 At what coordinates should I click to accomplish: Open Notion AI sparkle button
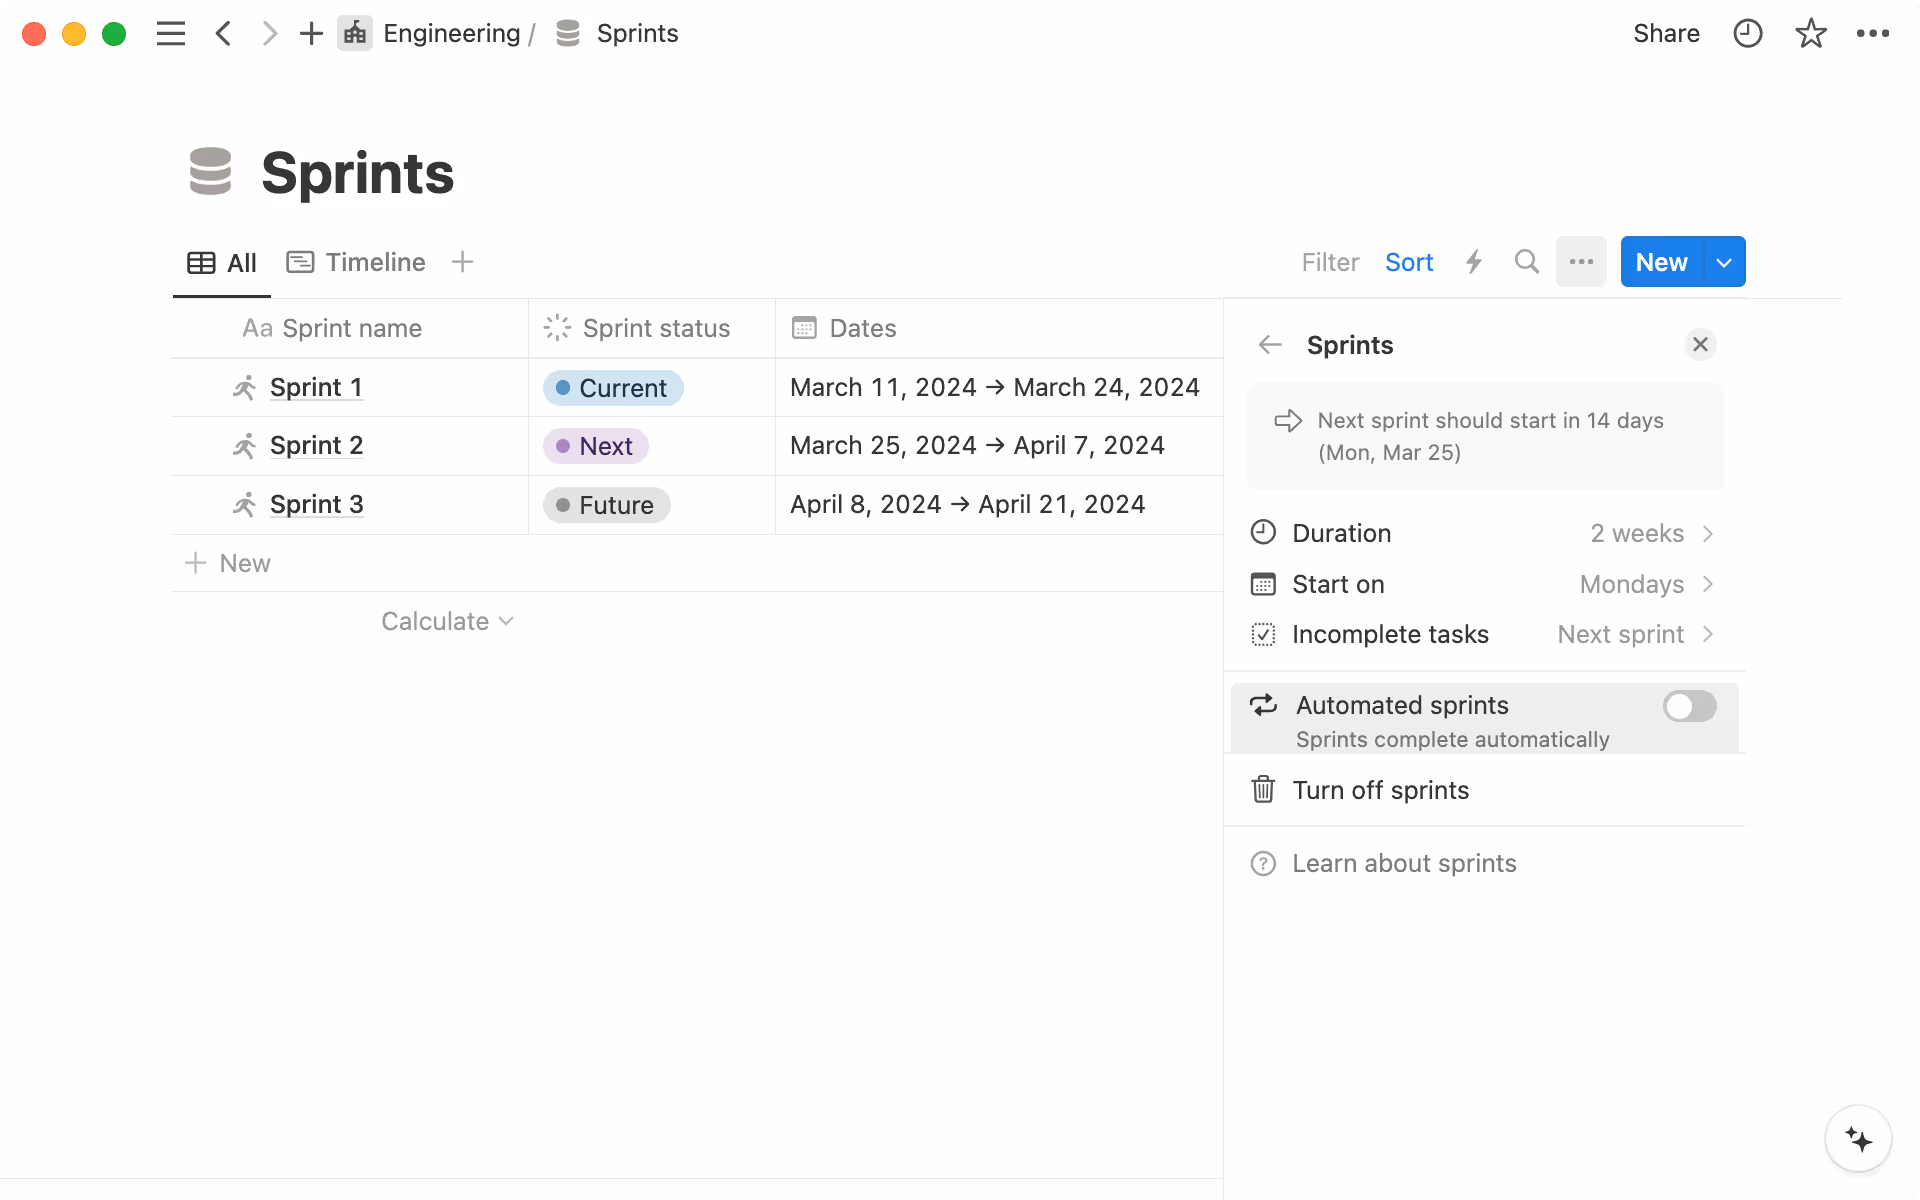coord(1860,1139)
